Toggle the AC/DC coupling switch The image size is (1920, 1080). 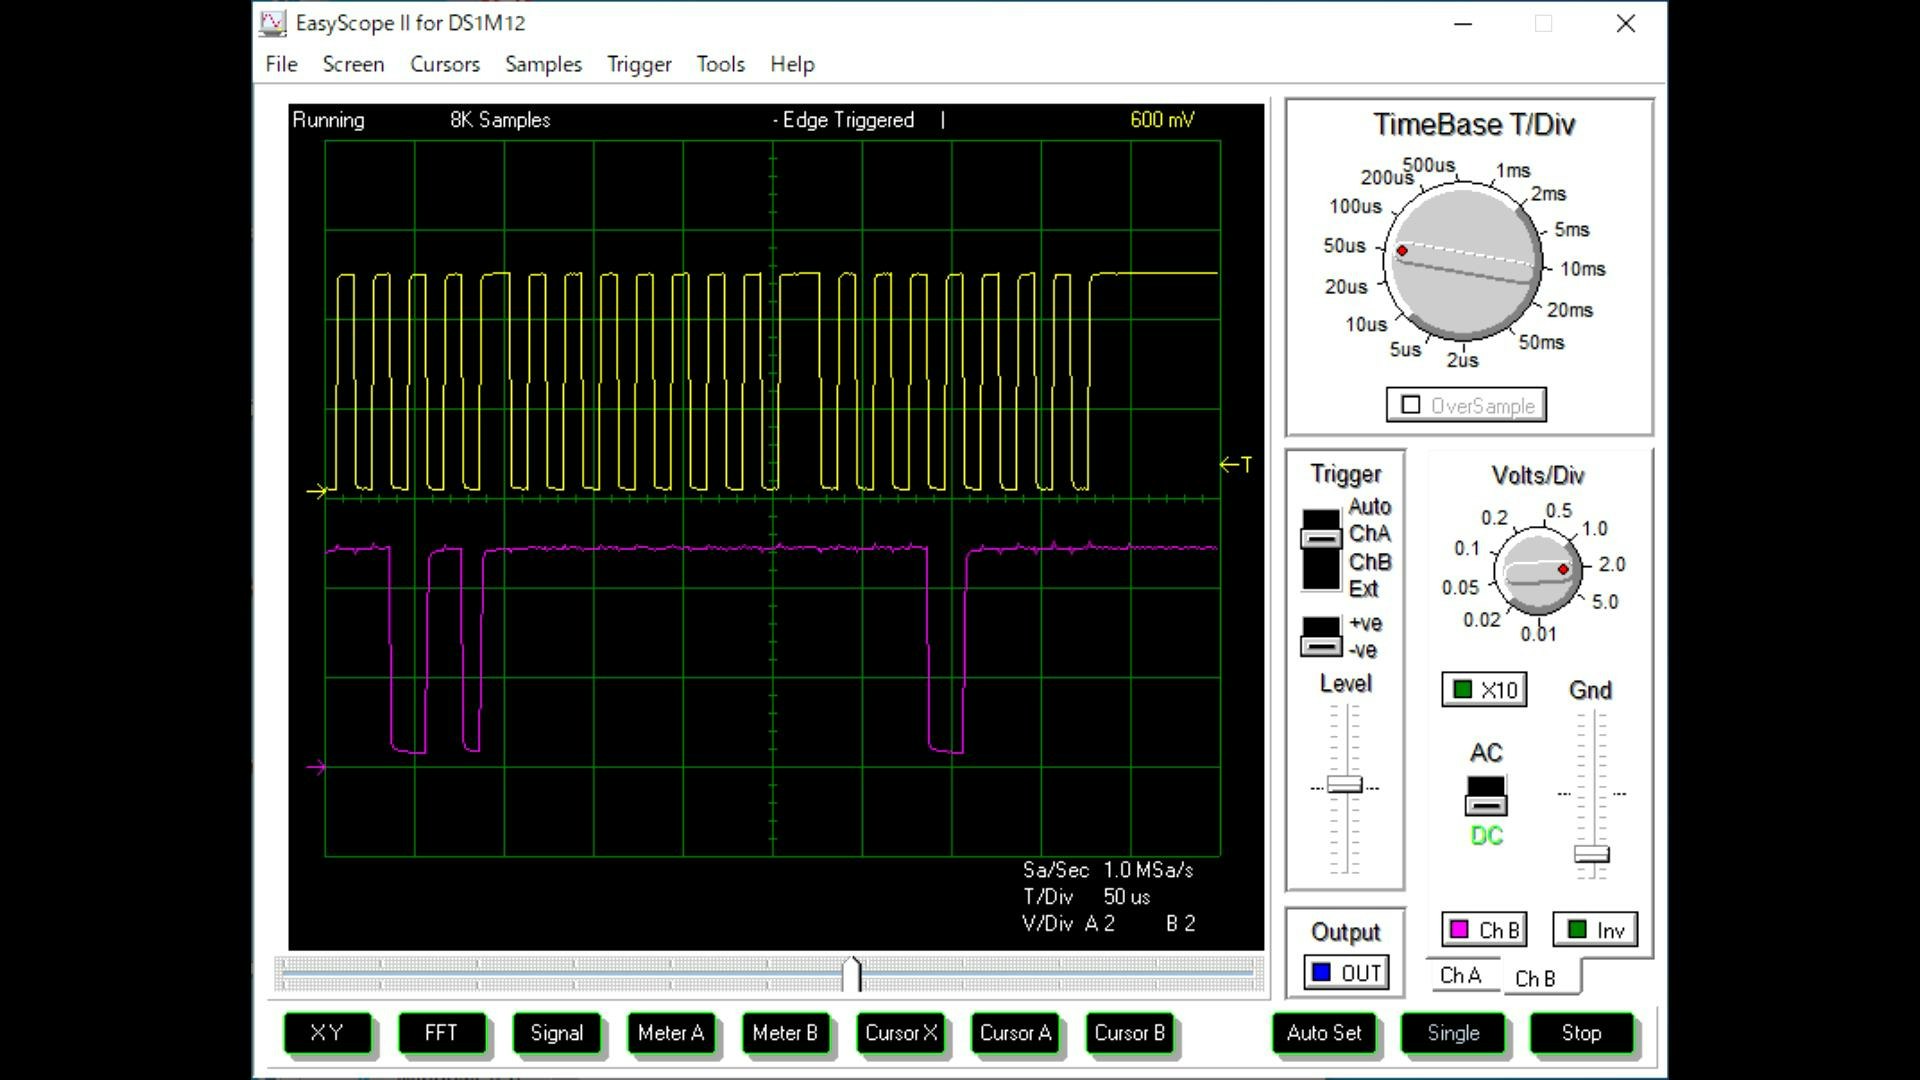coord(1485,797)
